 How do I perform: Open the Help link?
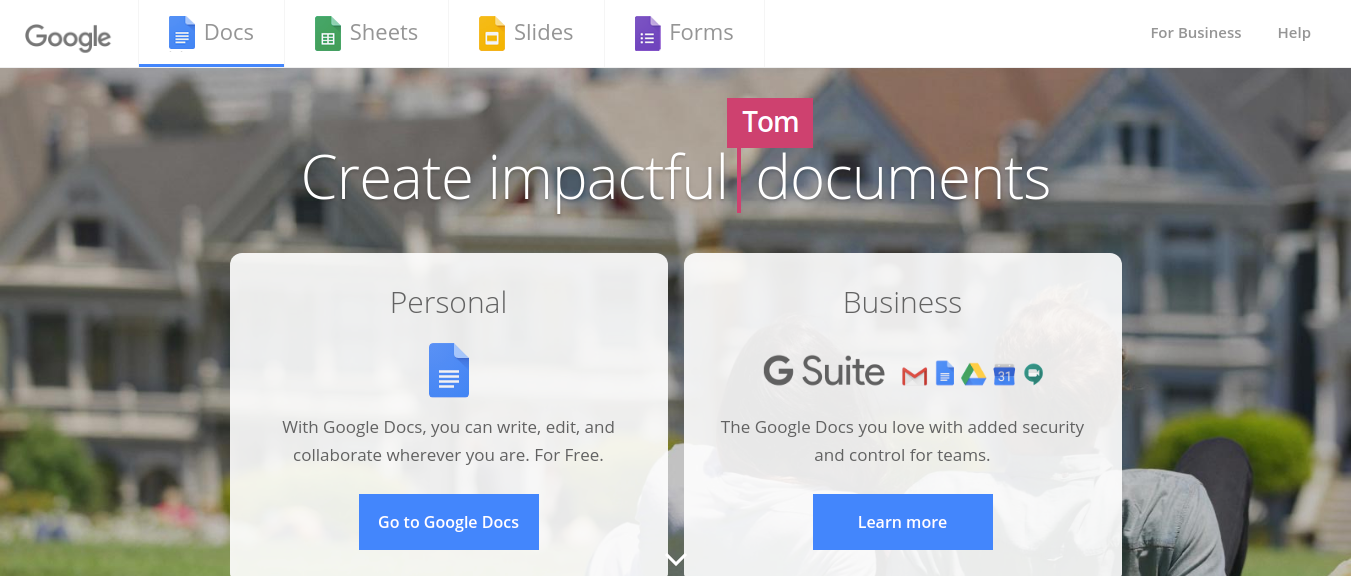(1294, 33)
